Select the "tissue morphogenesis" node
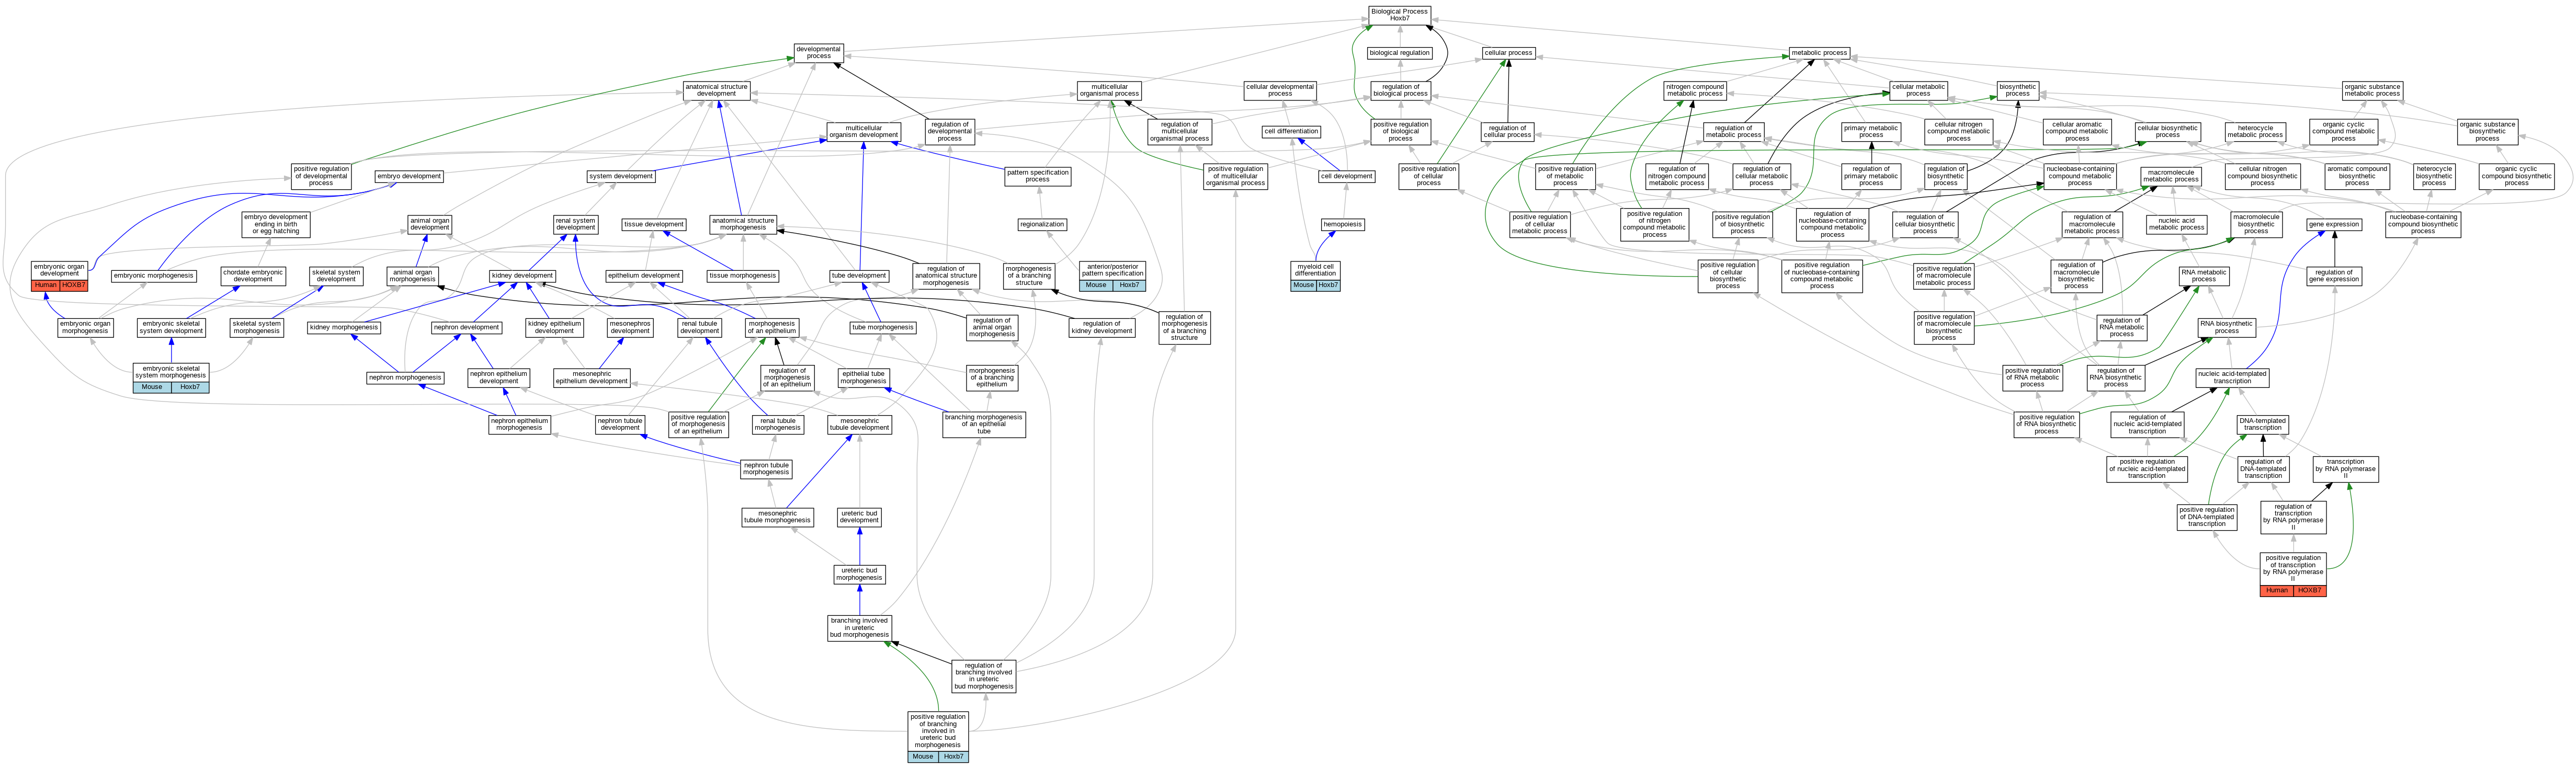 pos(742,276)
